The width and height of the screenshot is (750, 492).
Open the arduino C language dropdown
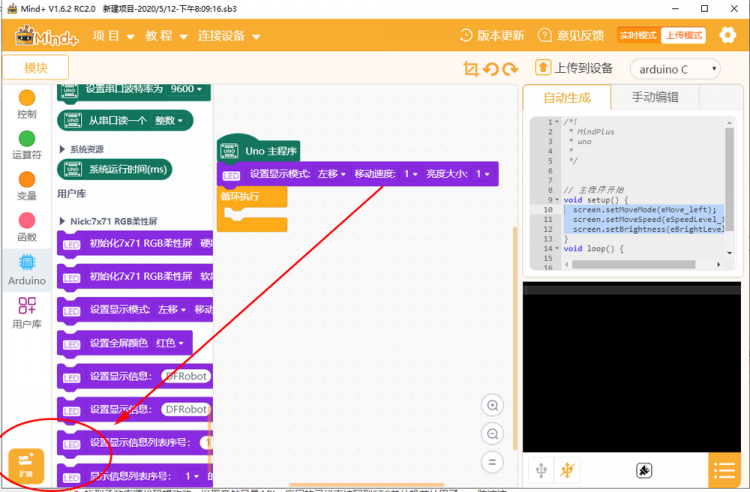tap(675, 69)
